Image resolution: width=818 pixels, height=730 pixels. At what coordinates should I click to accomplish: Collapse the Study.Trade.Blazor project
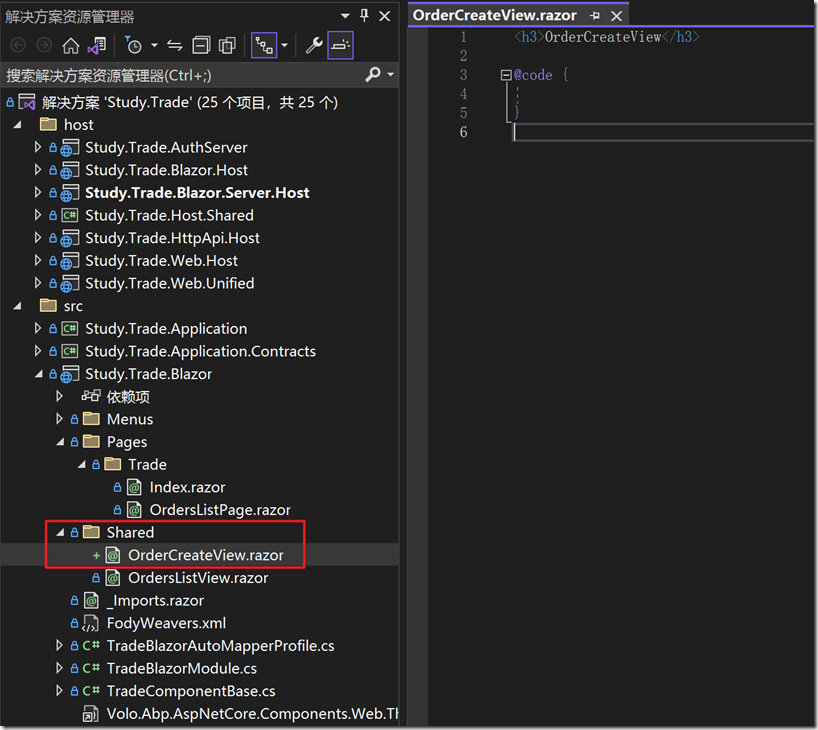click(39, 374)
